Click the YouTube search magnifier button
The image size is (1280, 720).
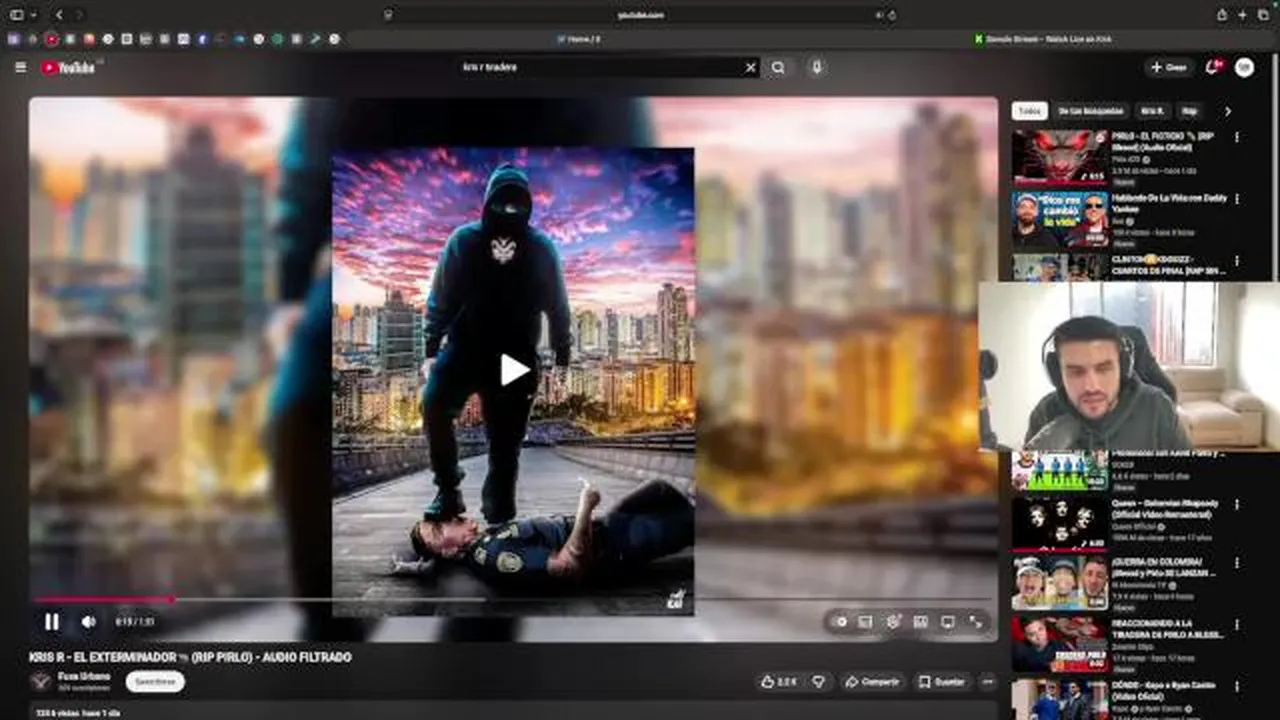click(x=778, y=67)
